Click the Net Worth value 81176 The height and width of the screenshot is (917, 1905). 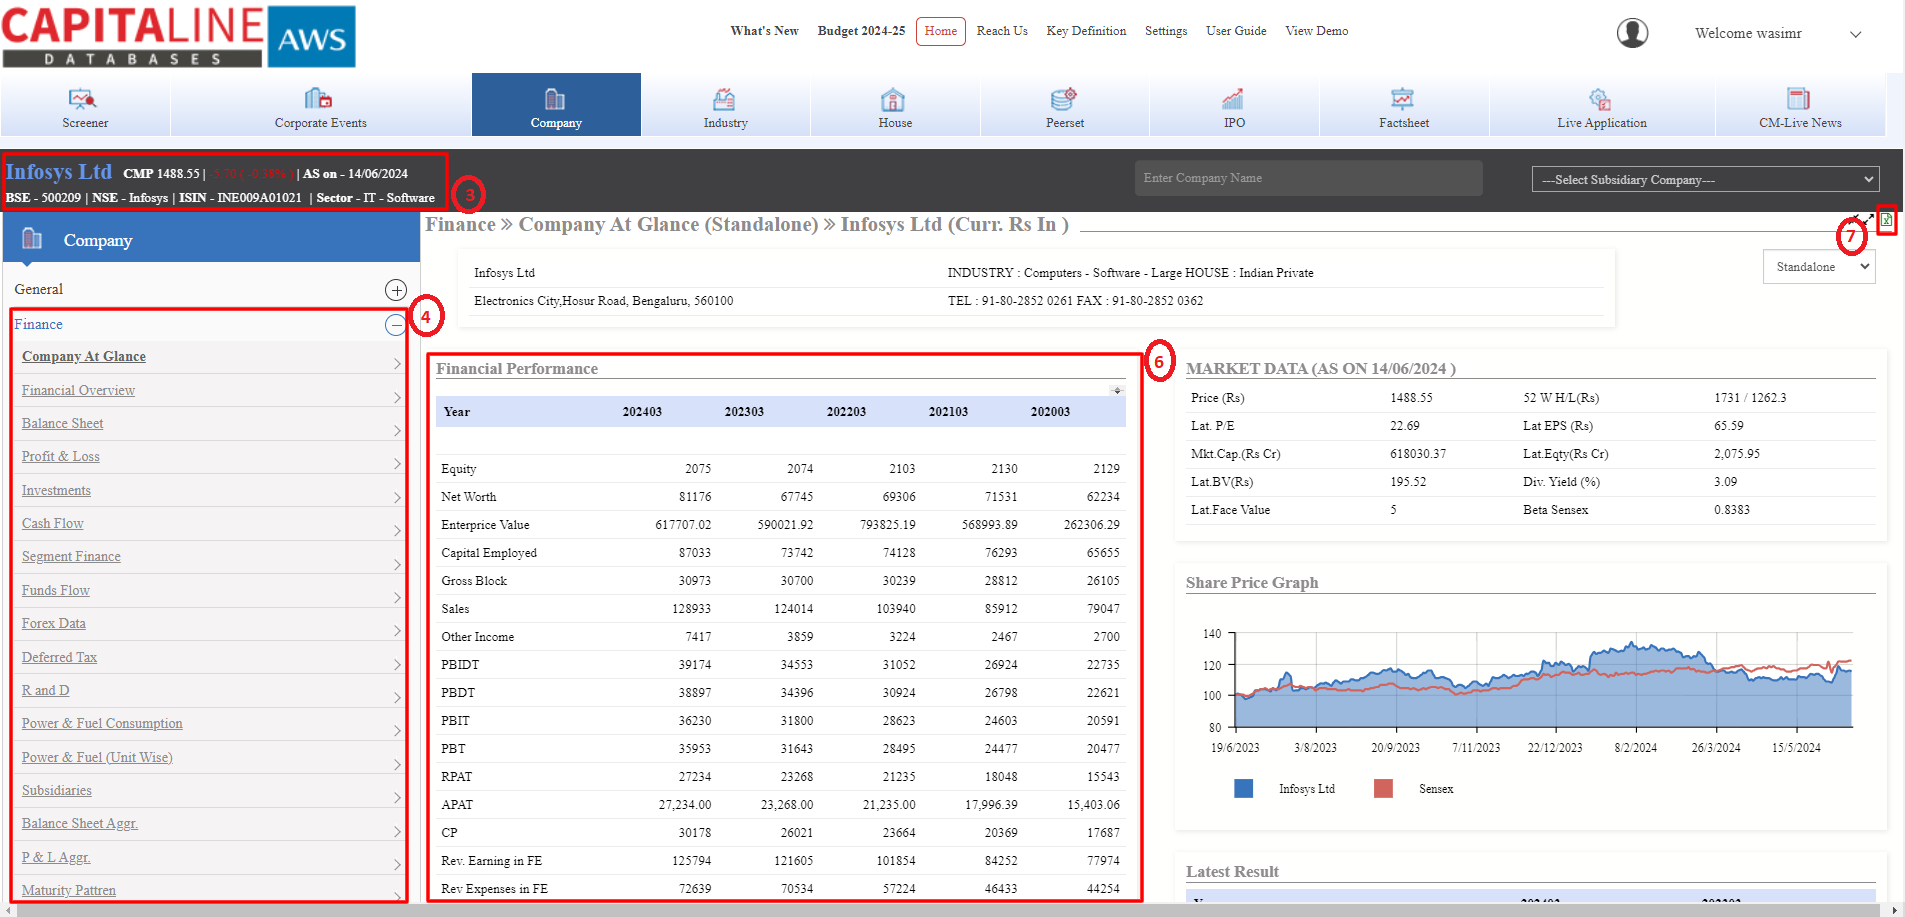click(695, 497)
